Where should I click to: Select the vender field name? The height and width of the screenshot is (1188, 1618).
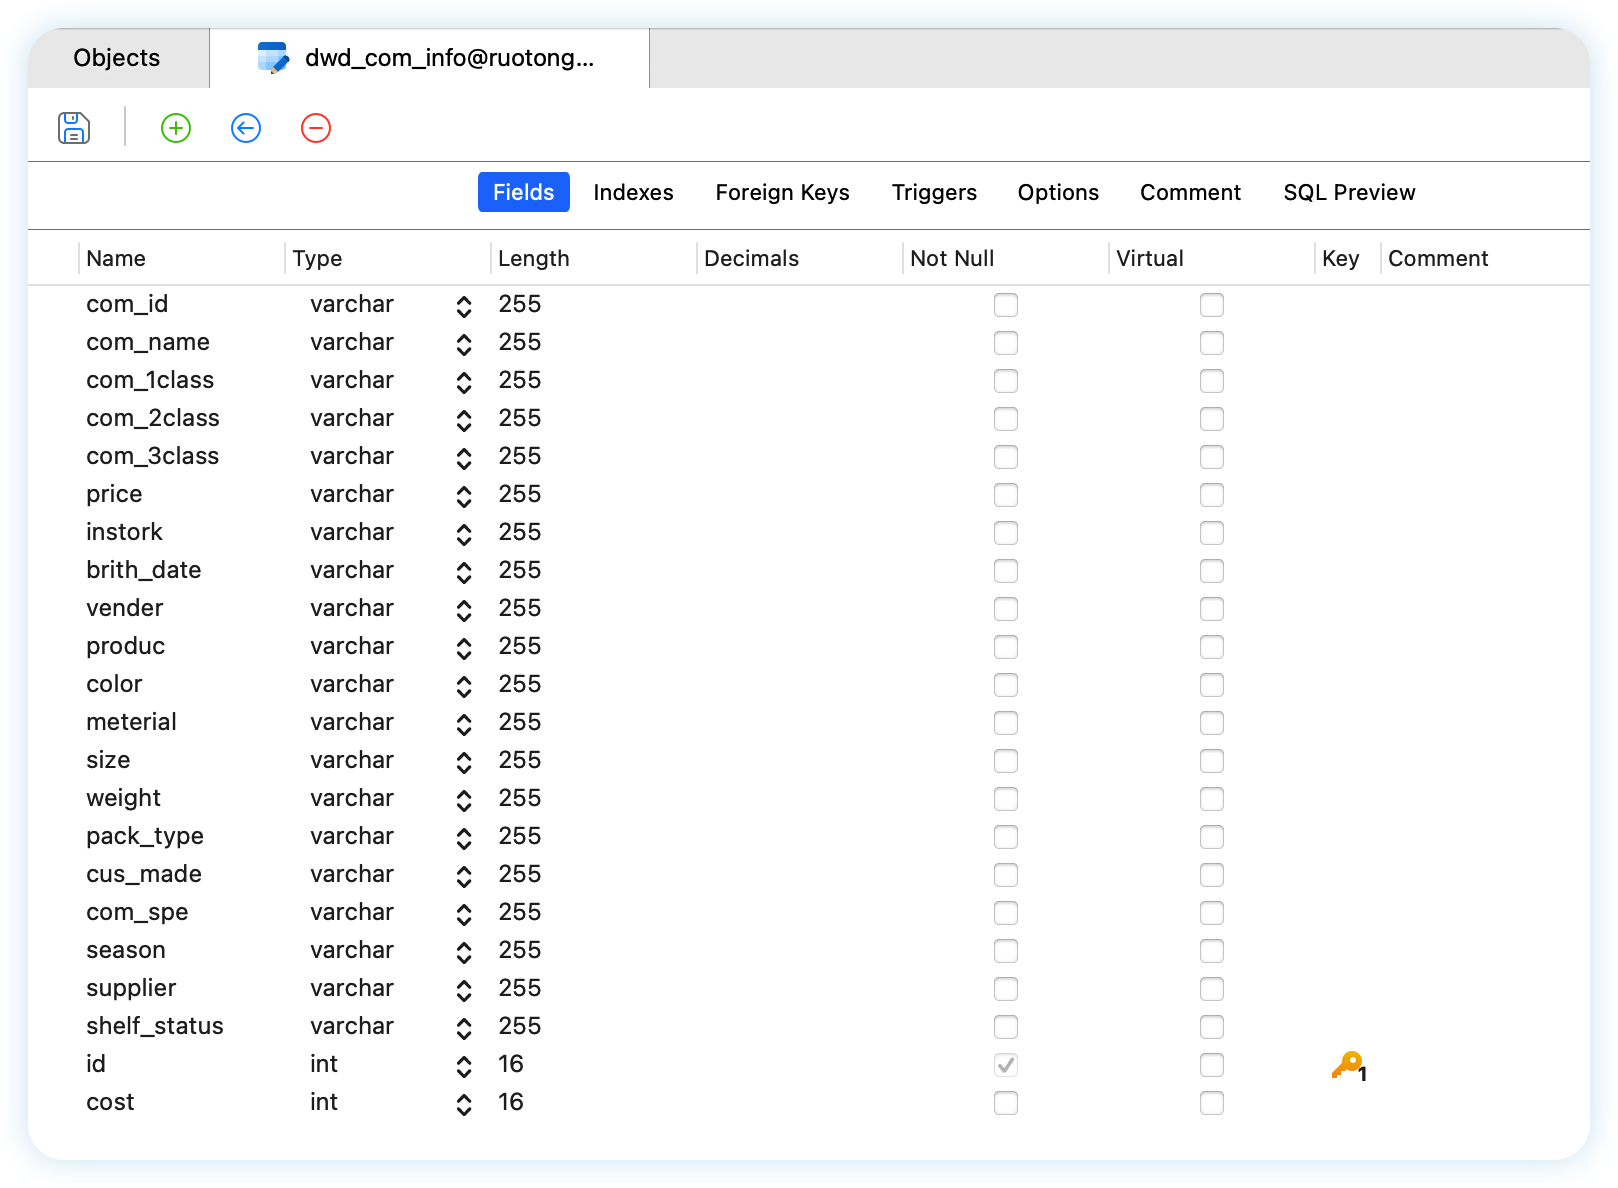[x=124, y=608]
